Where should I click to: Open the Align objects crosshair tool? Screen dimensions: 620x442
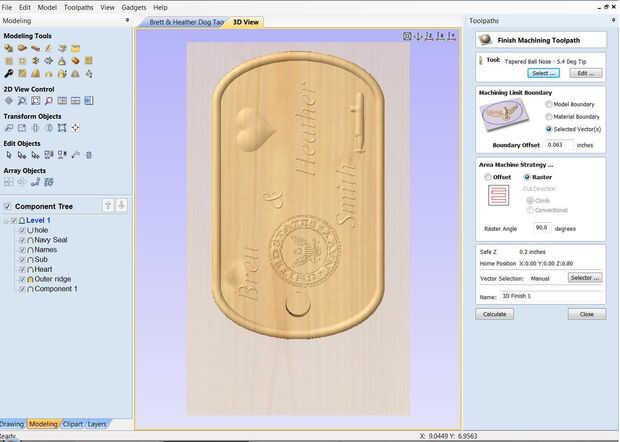[x=76, y=128]
